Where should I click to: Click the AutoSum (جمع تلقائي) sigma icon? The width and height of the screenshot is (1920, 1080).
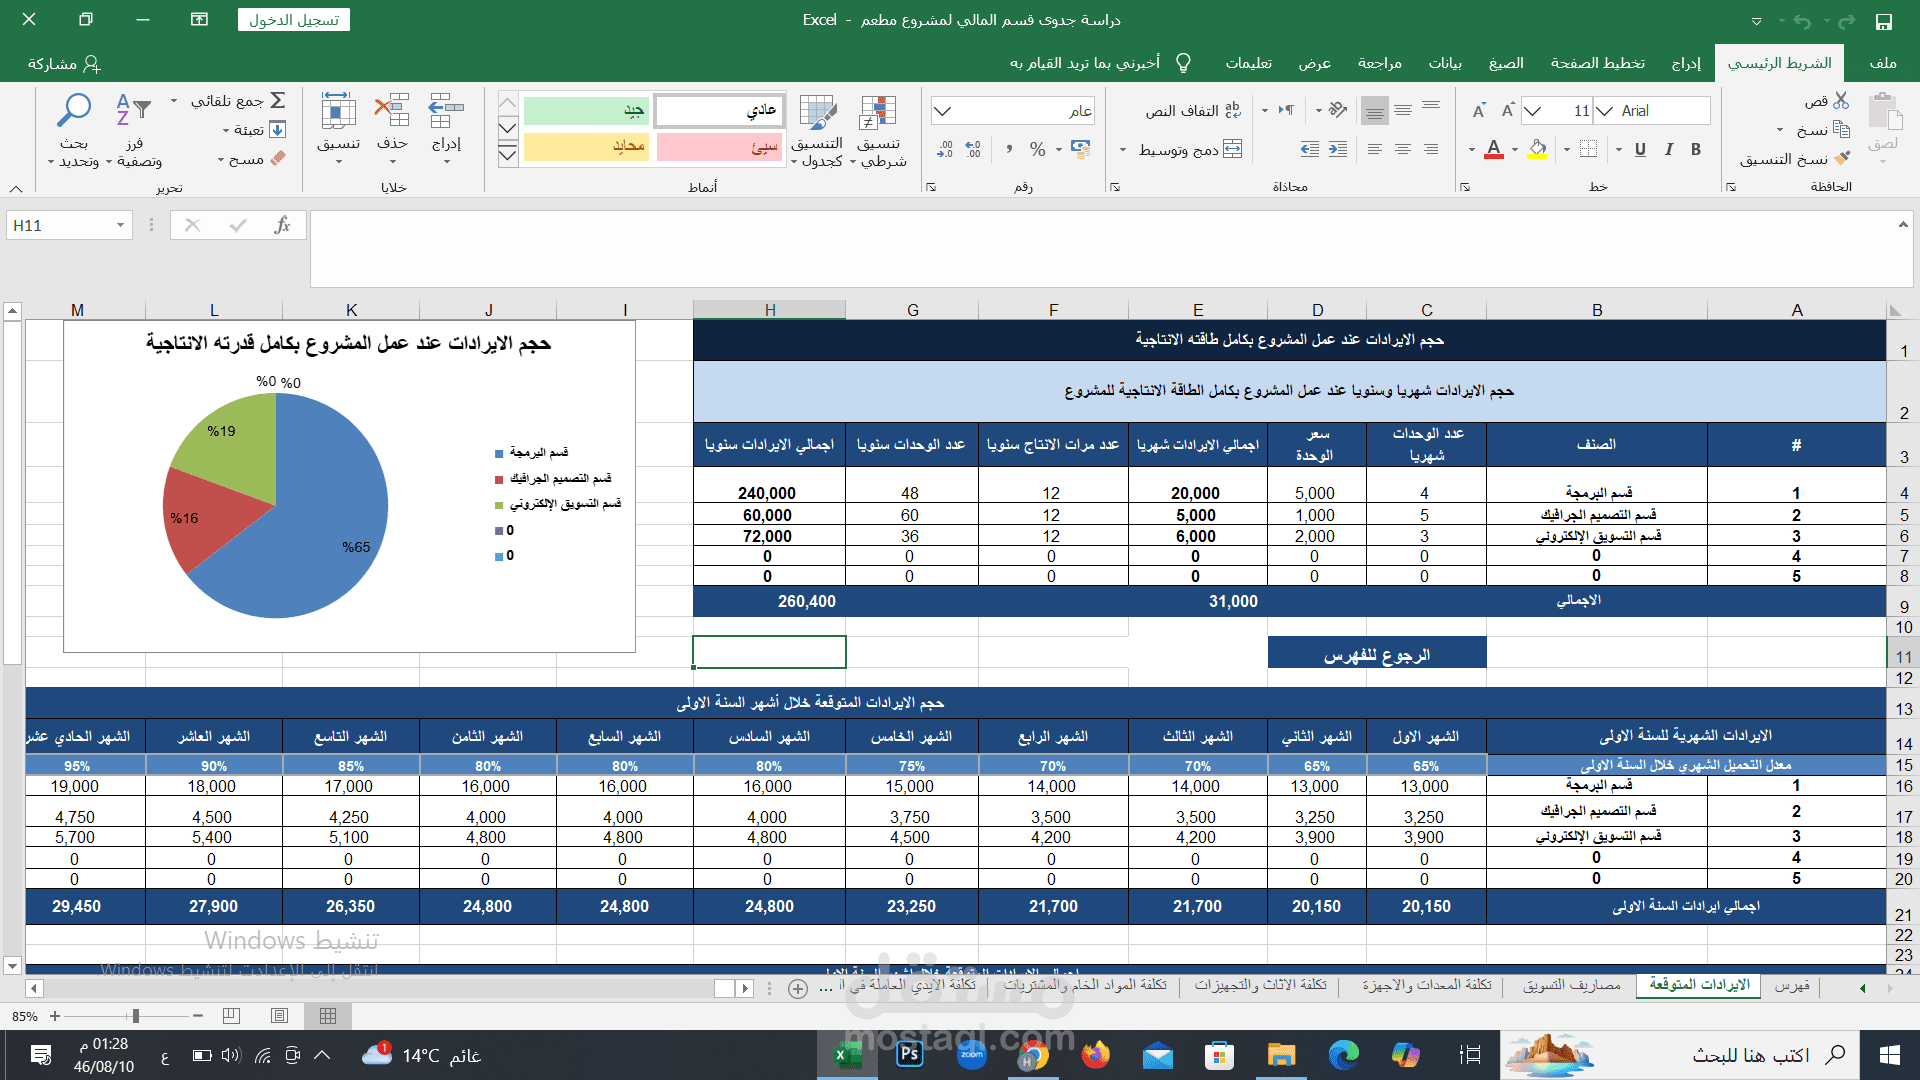coord(278,100)
